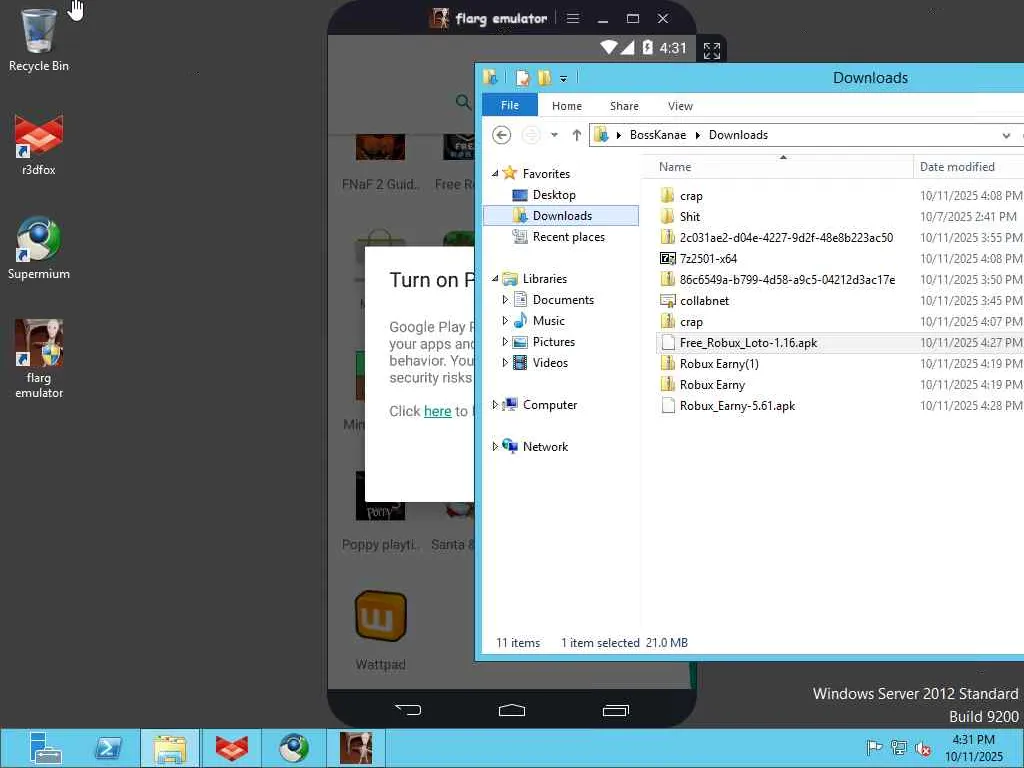Click the network tray icon
This screenshot has height=768, width=1024.
tap(899, 748)
